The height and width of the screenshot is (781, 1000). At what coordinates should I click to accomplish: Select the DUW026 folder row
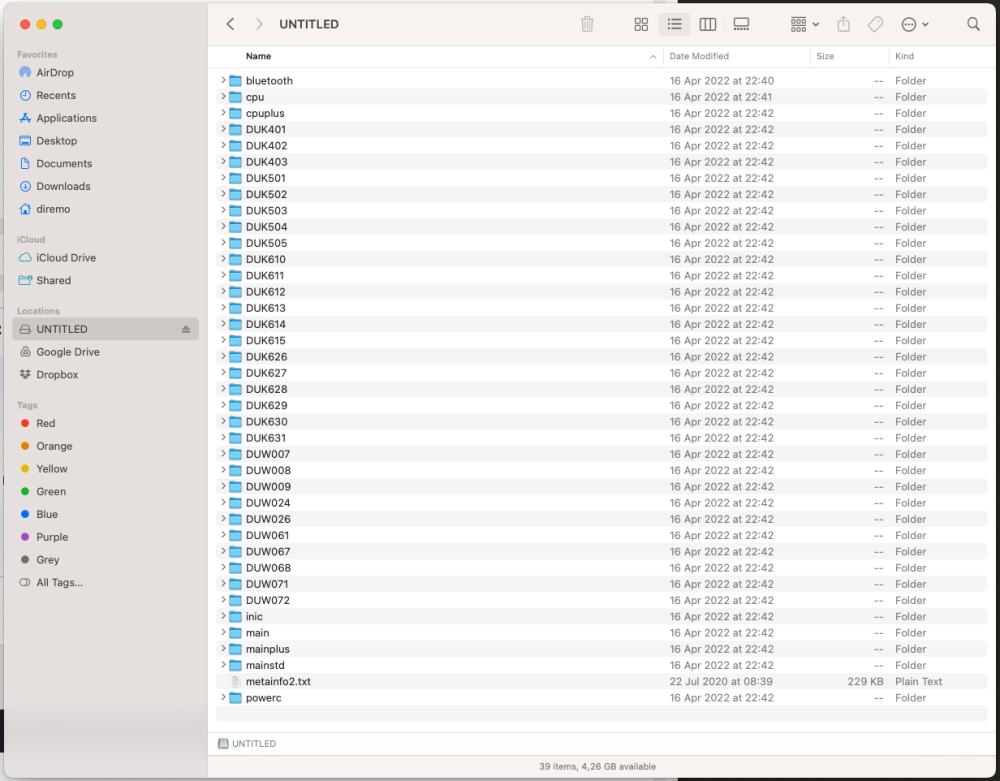pos(601,519)
